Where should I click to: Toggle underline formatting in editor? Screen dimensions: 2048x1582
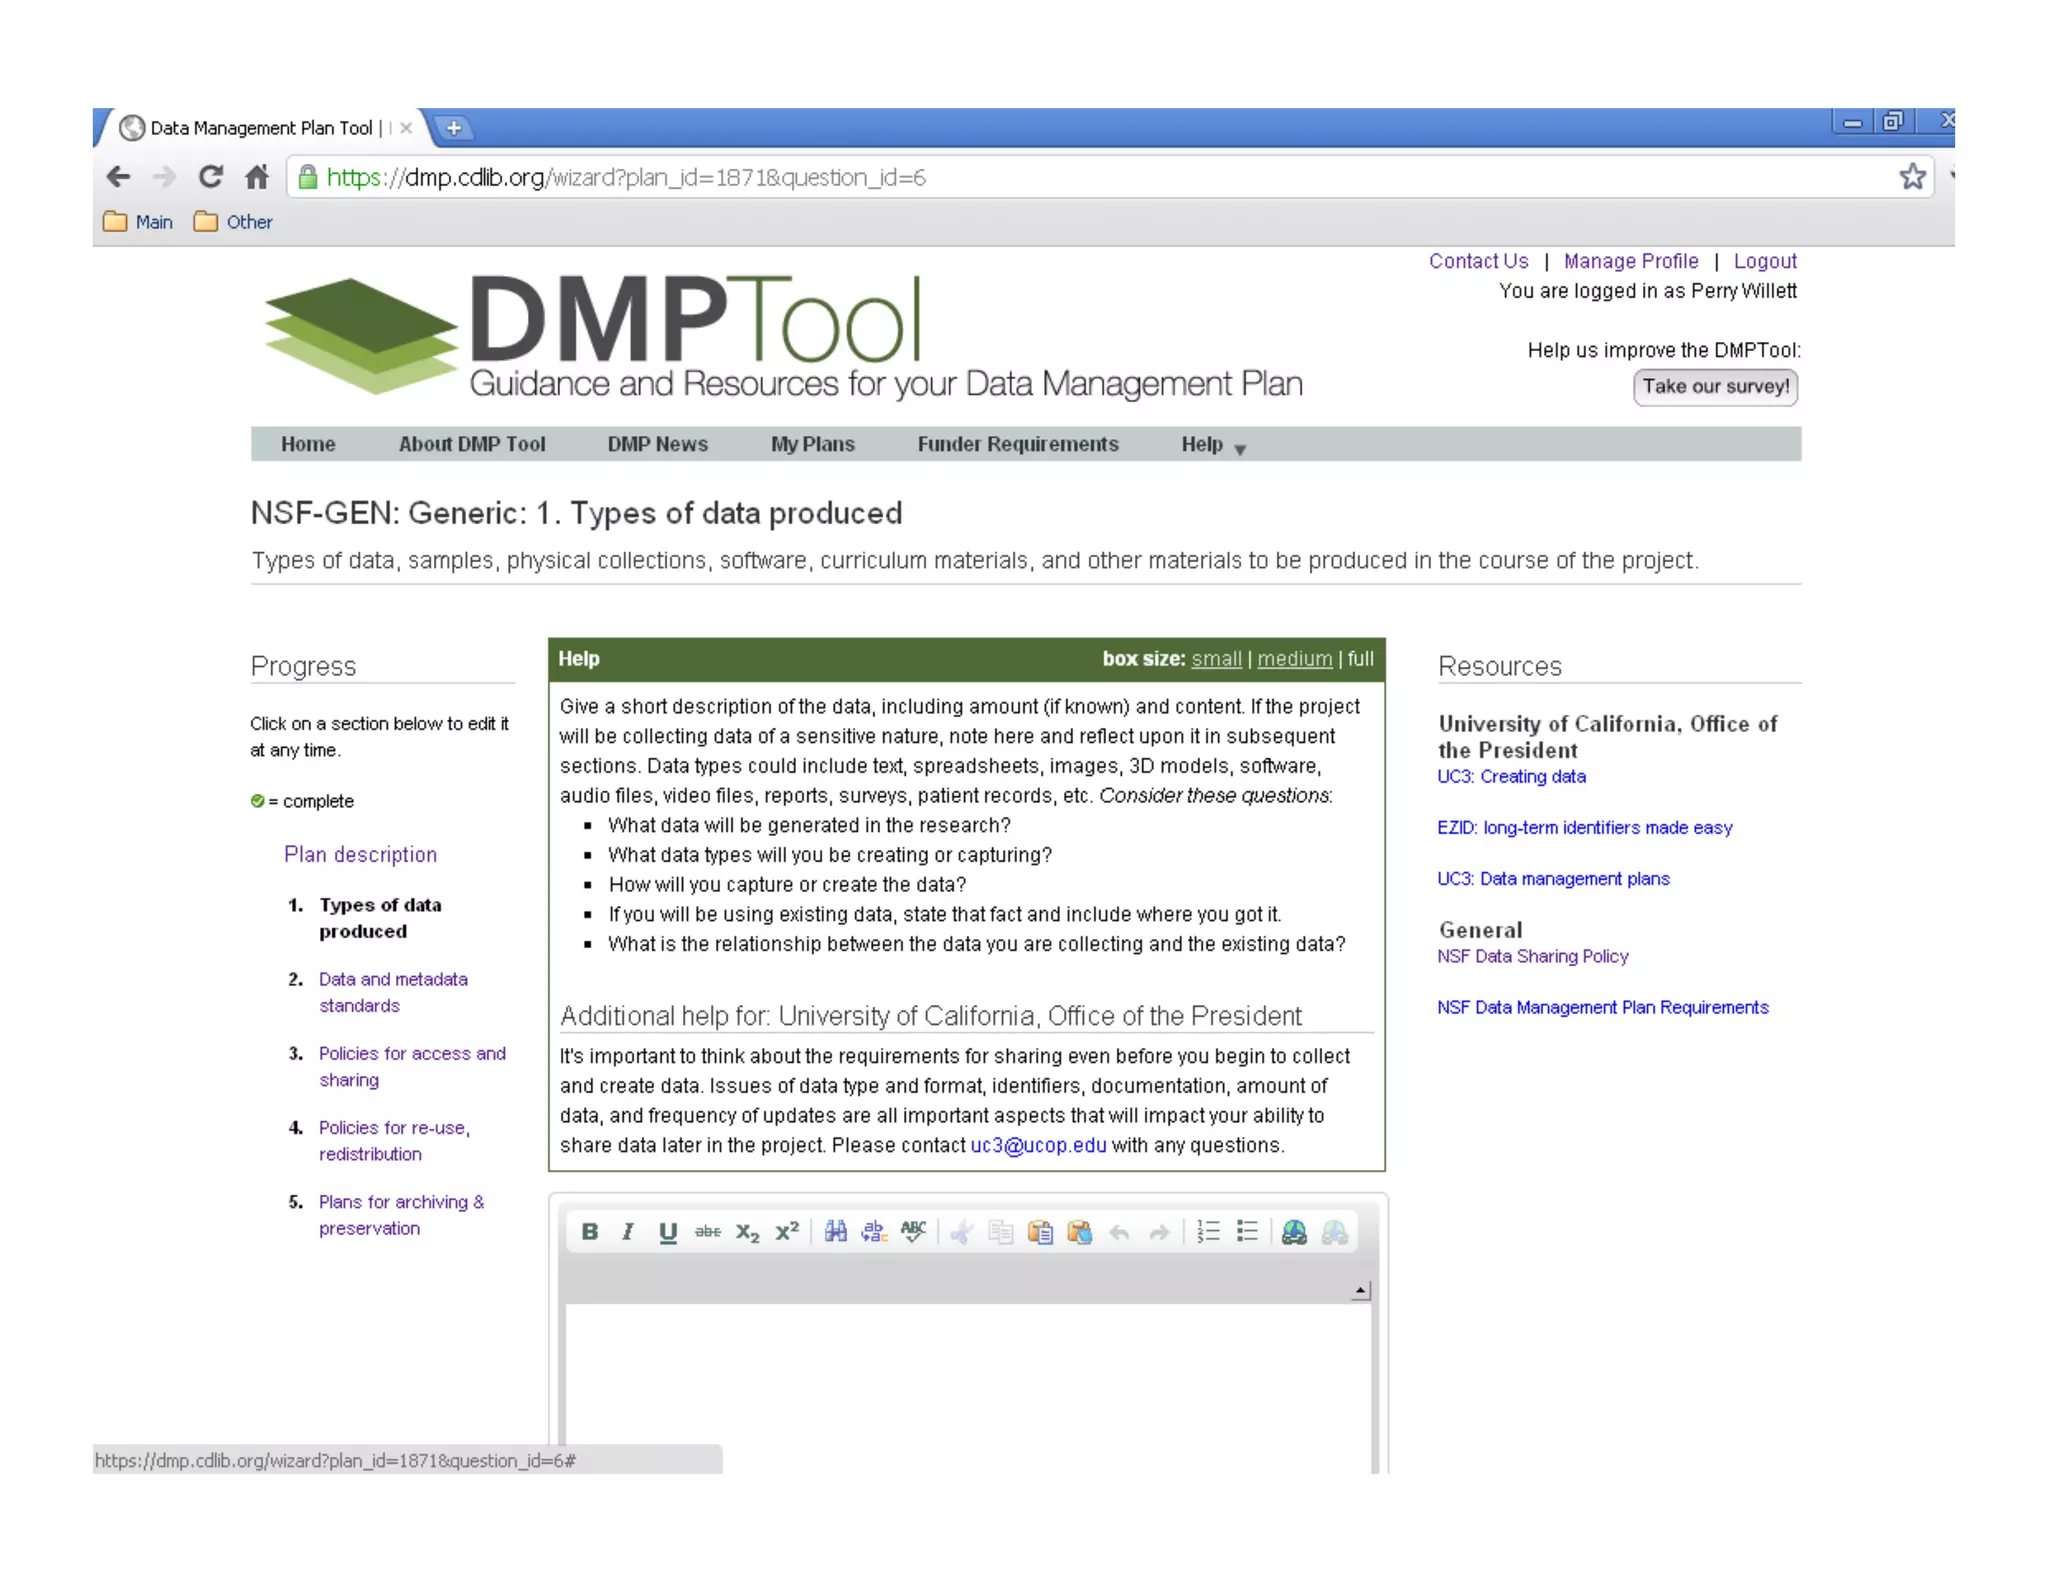pos(667,1232)
